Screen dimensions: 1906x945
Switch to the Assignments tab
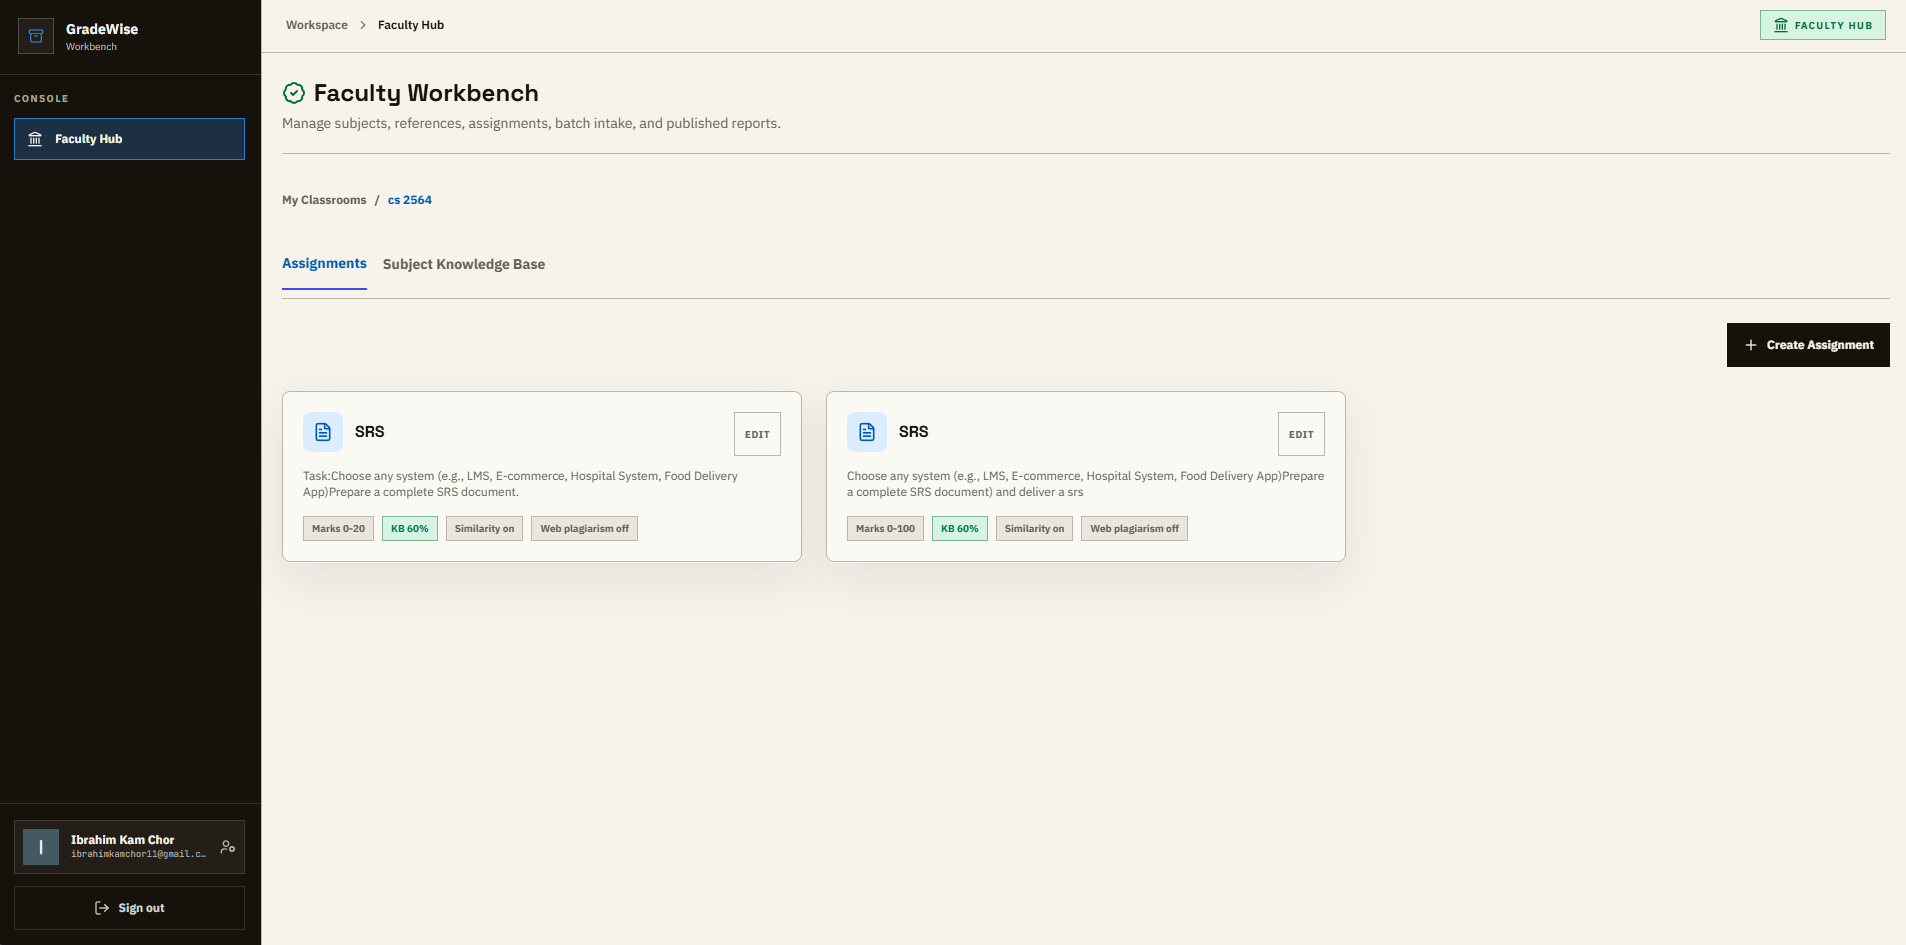click(324, 264)
